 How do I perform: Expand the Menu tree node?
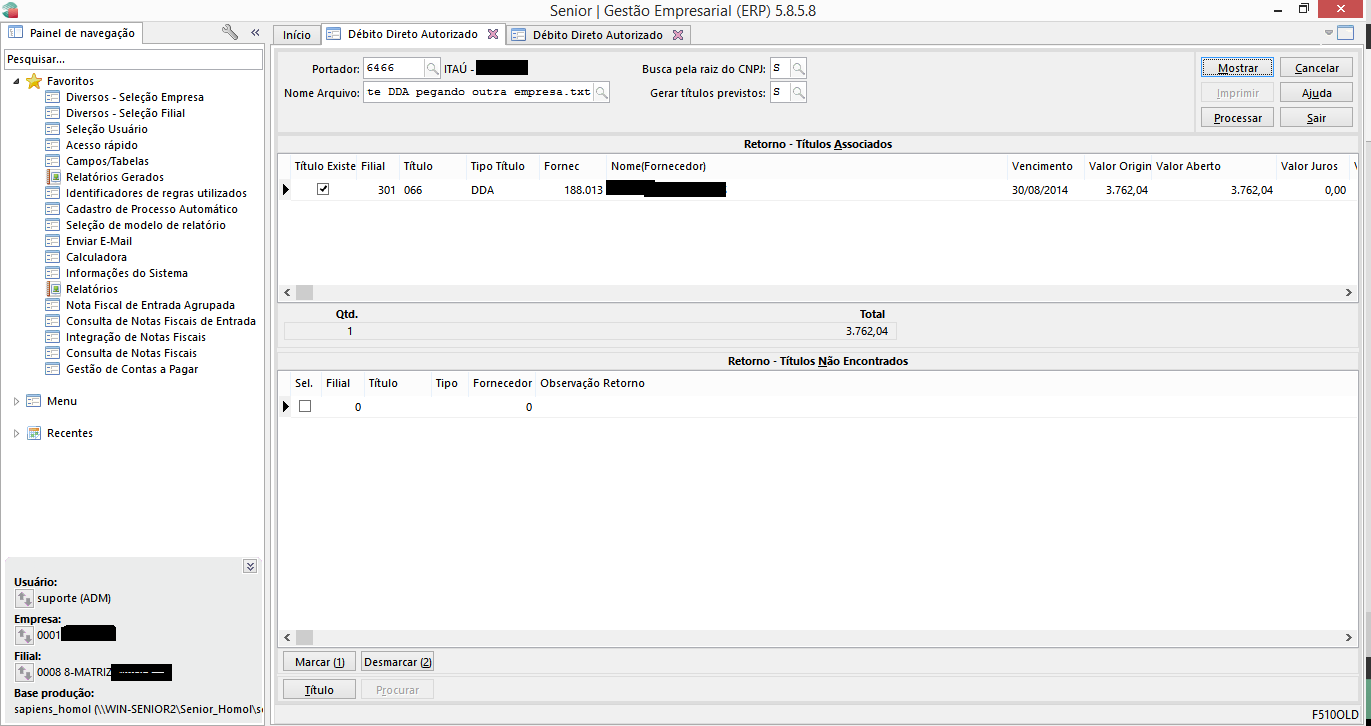(x=16, y=401)
